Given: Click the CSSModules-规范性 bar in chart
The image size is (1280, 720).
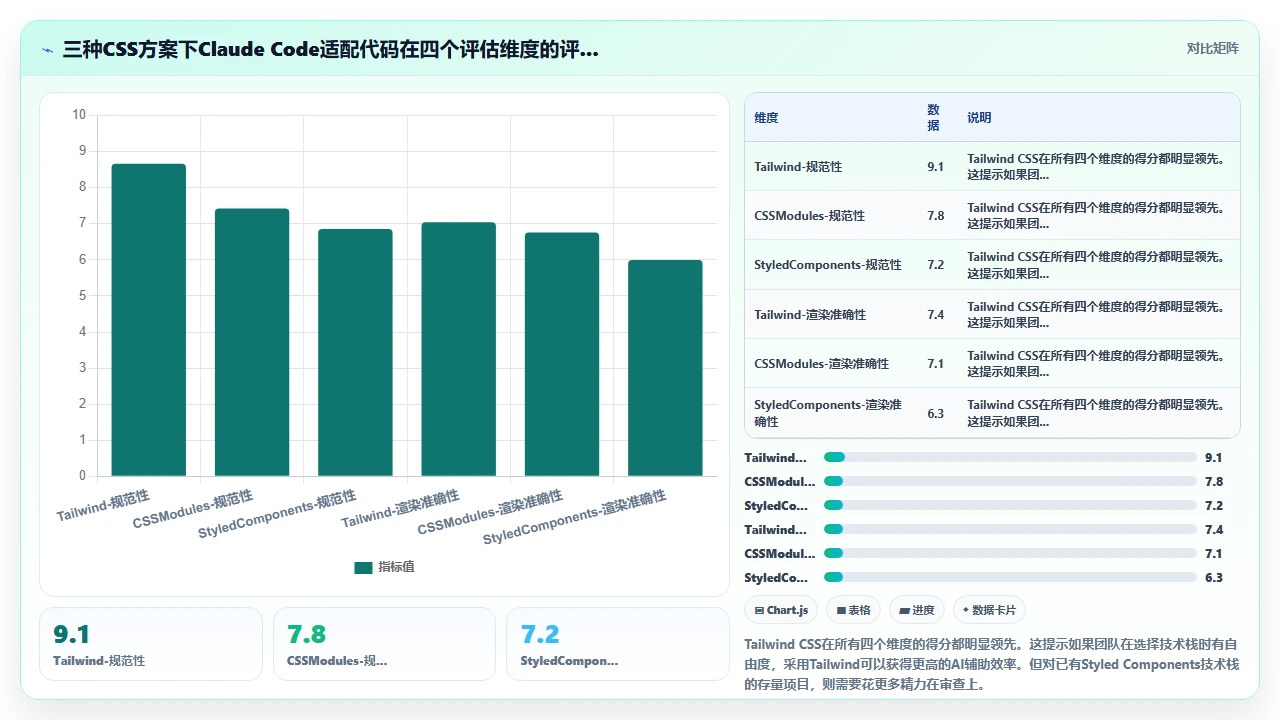Looking at the screenshot, I should pos(252,342).
